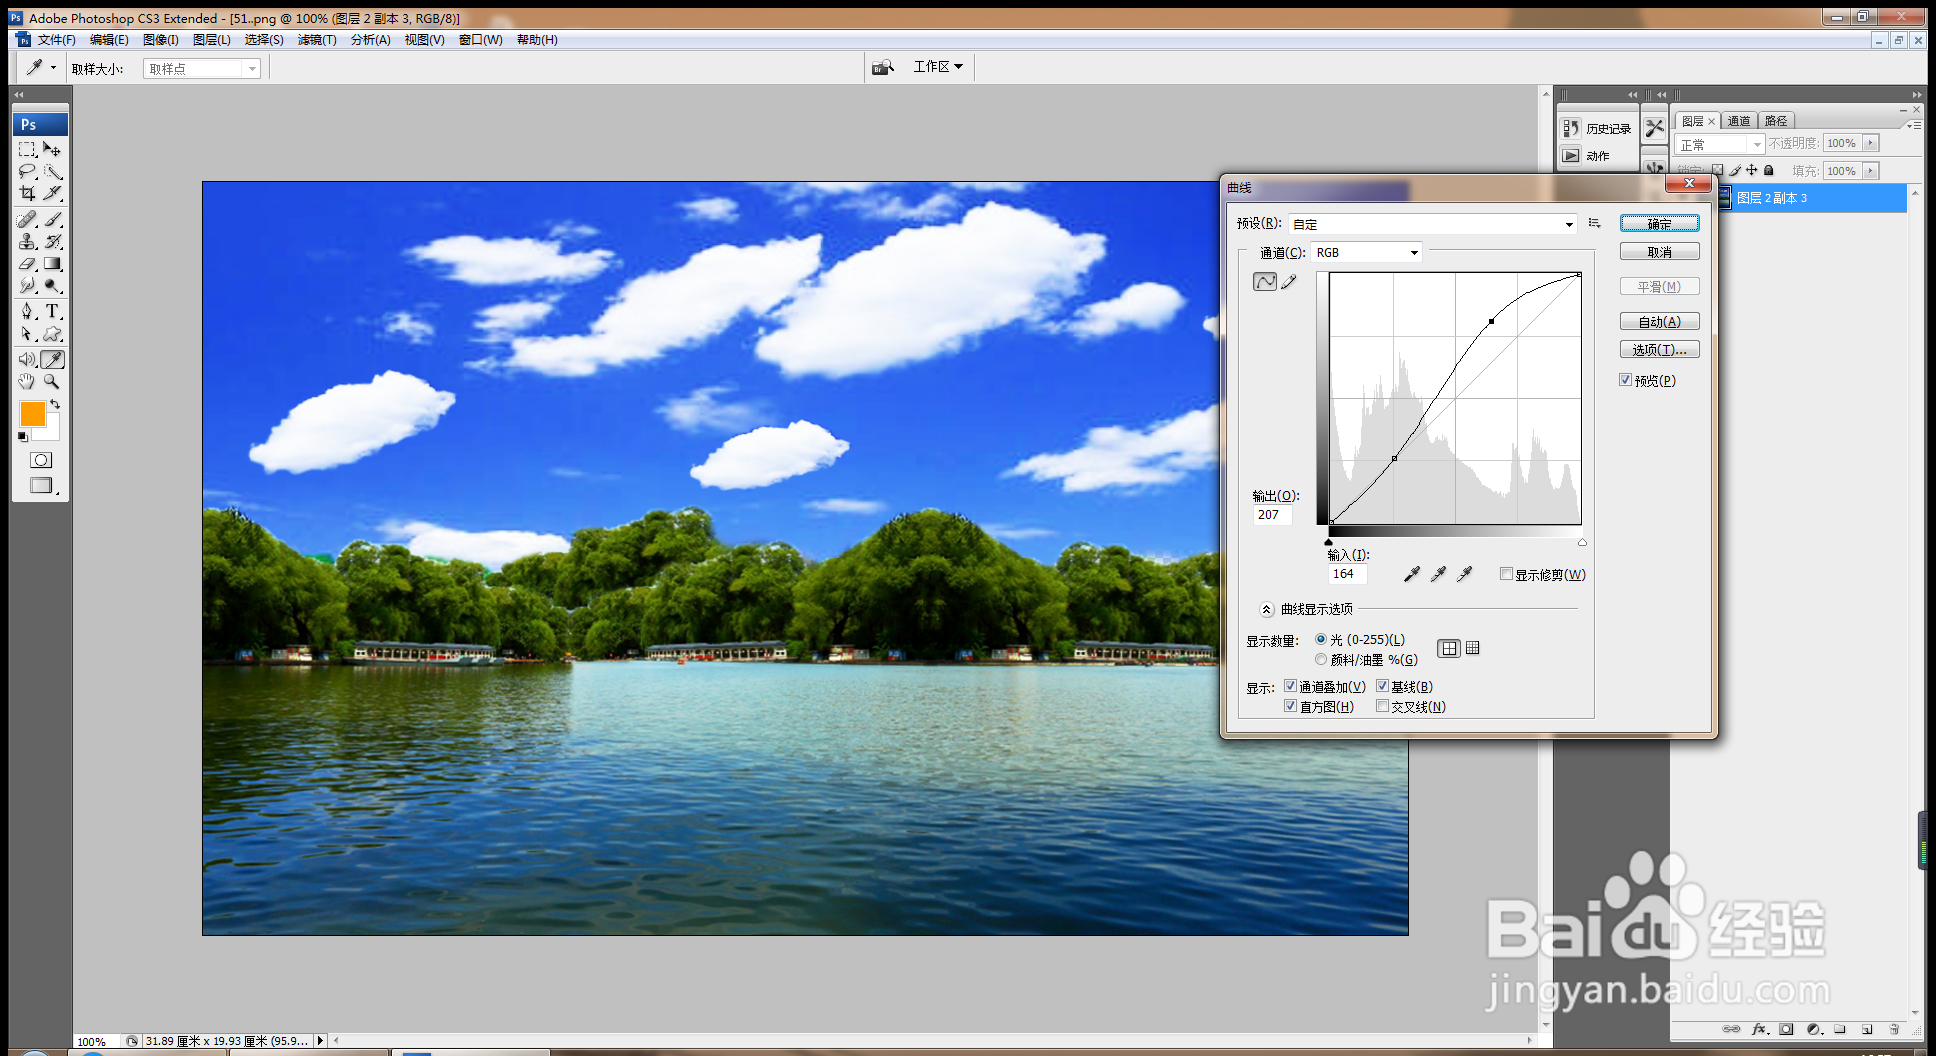This screenshot has height=1056, width=1936.
Task: Select the Pigment/Ink % radio option
Action: (1321, 659)
